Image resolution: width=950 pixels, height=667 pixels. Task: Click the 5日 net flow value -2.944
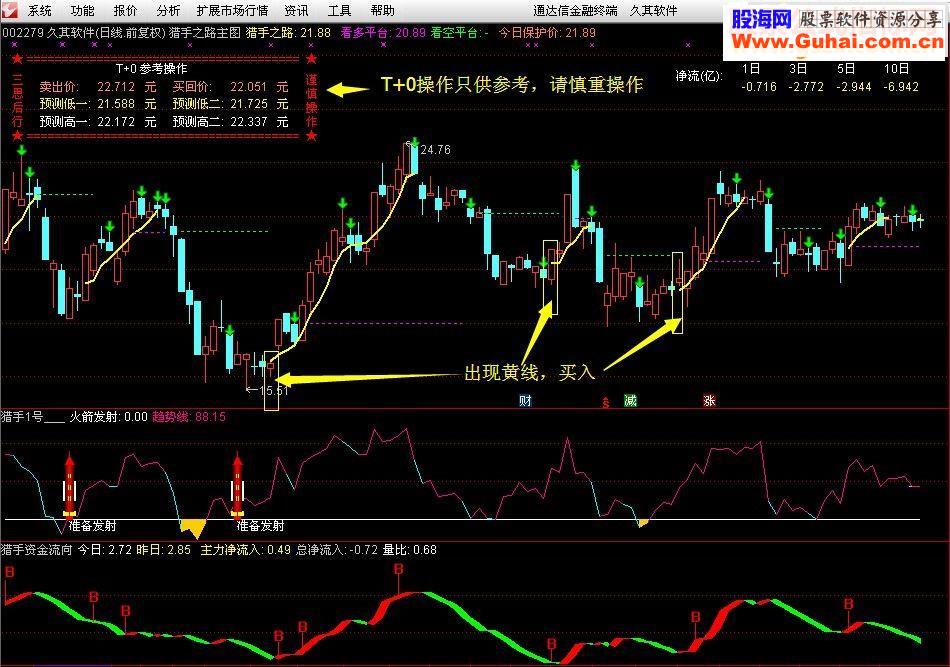click(854, 87)
